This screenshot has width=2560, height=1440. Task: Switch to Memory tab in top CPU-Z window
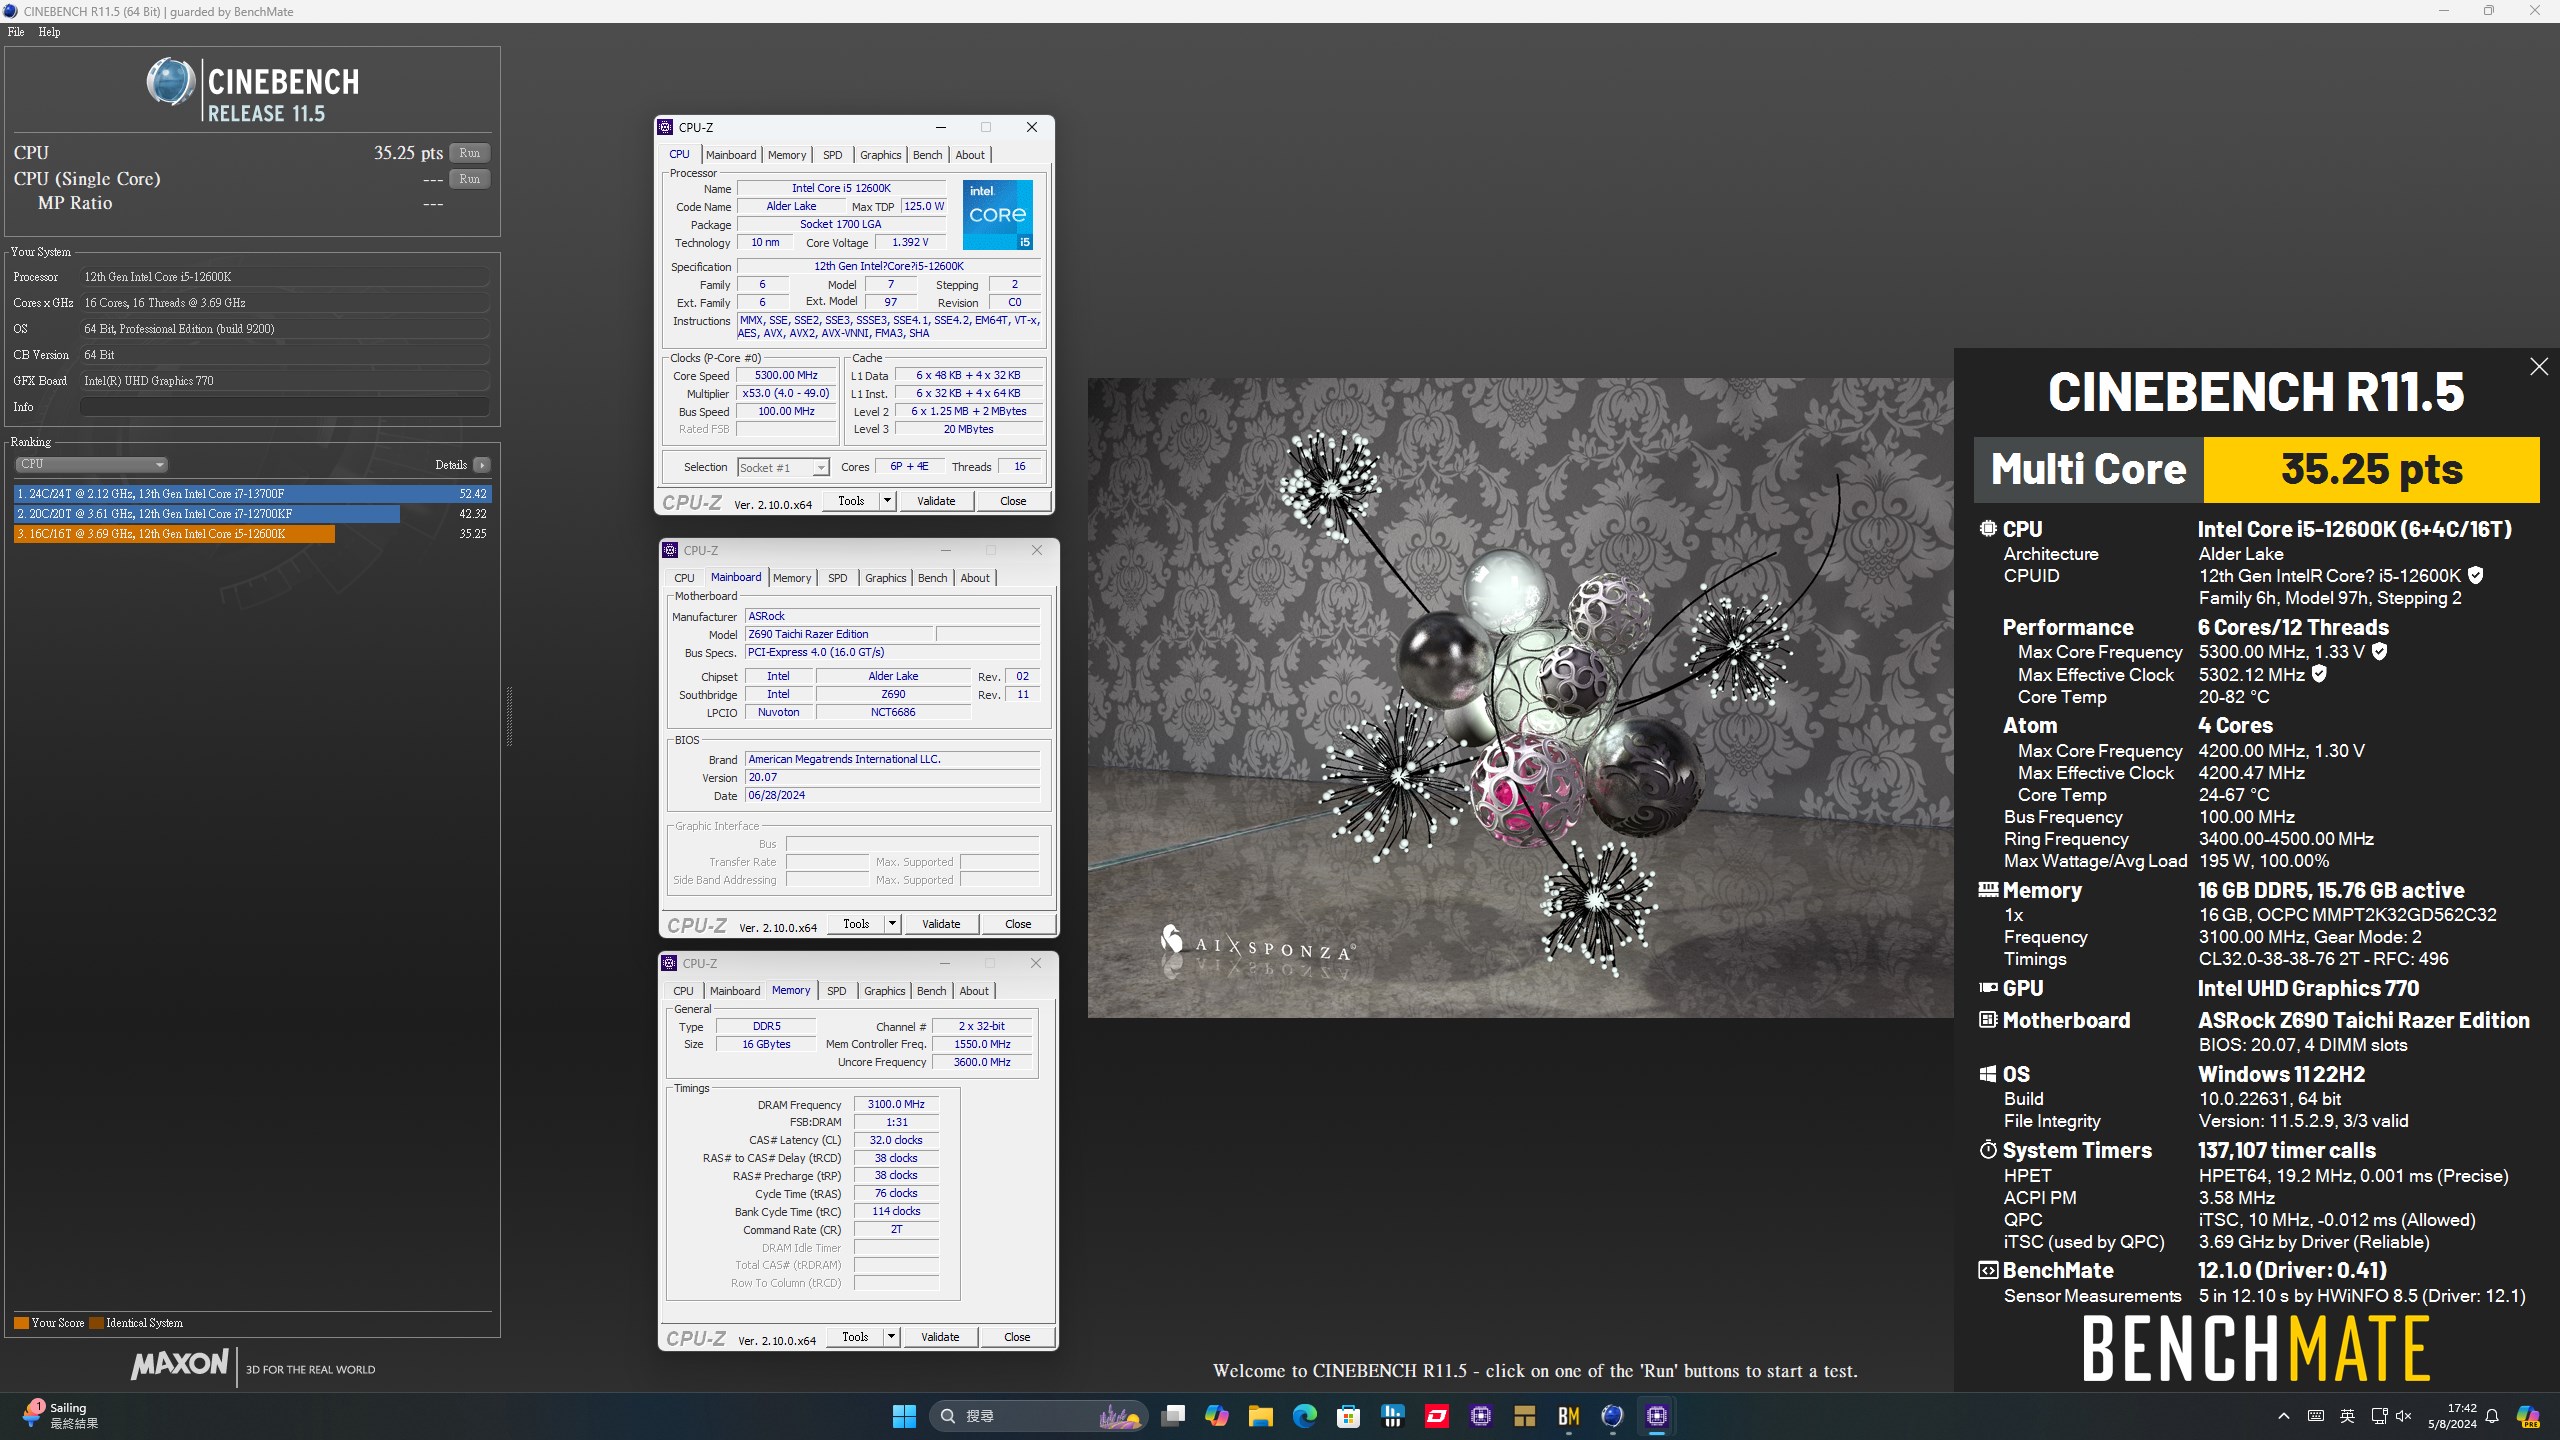click(787, 155)
